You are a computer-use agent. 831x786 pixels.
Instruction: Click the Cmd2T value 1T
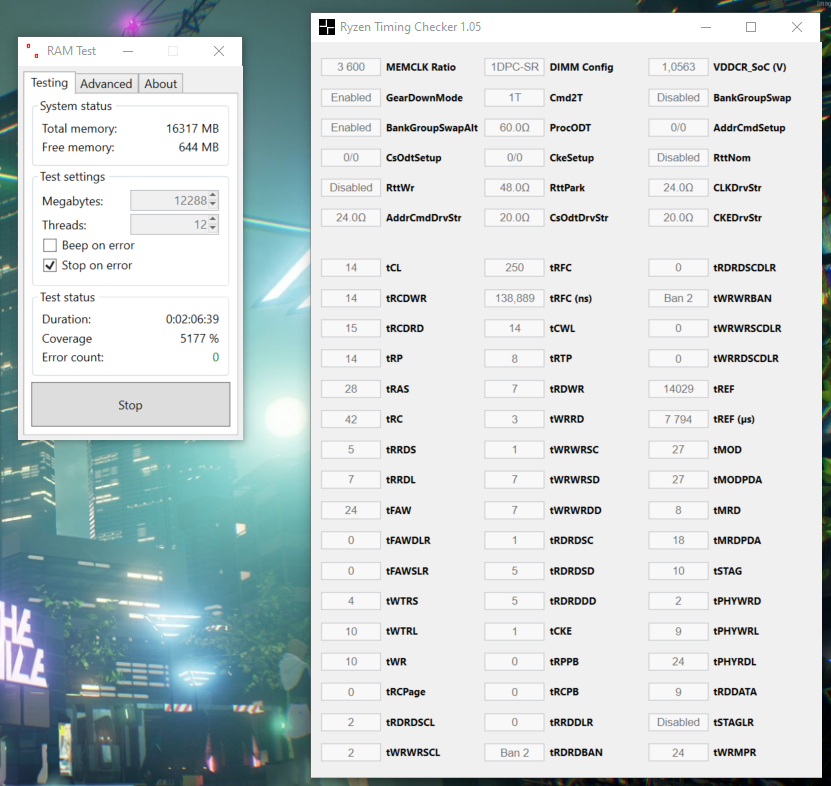pos(514,98)
